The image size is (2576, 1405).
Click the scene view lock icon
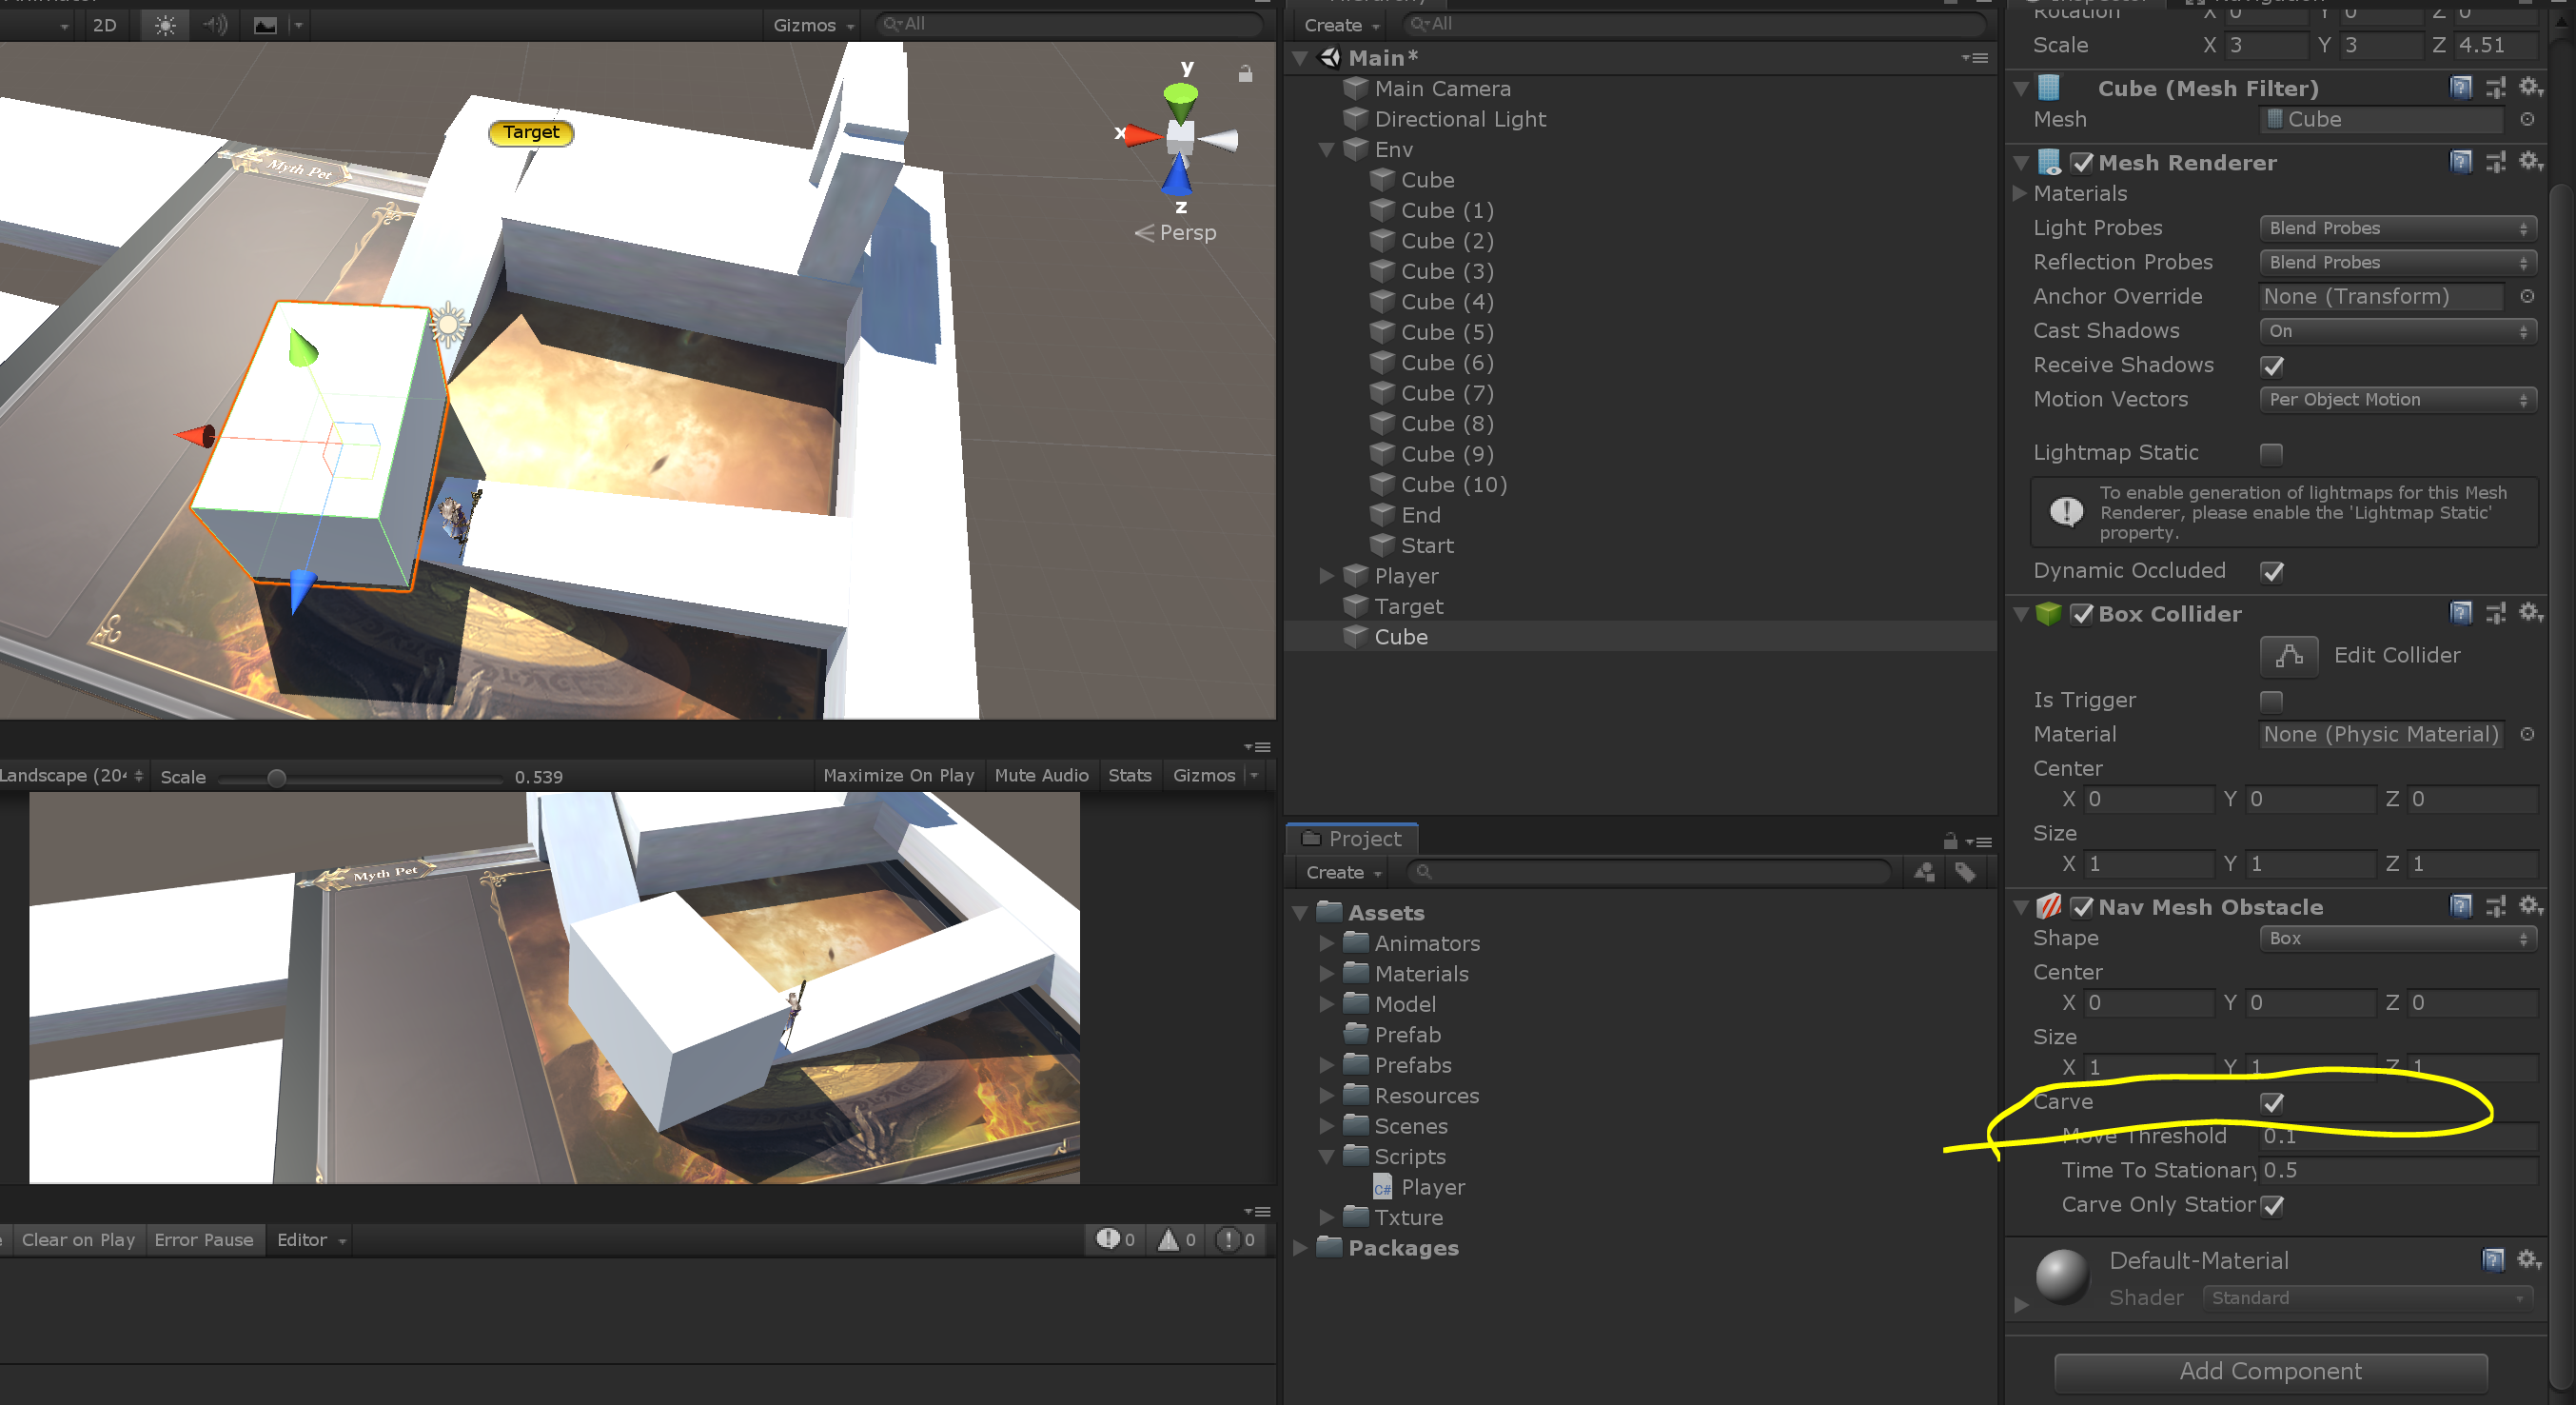coord(1245,74)
